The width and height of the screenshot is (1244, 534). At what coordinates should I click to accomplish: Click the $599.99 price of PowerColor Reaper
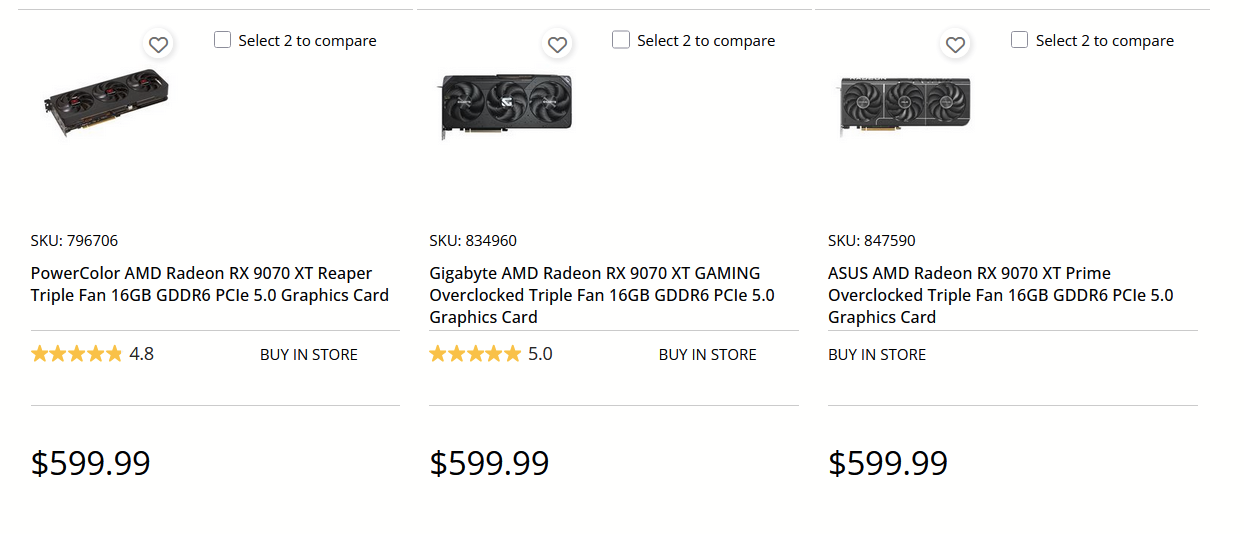(91, 463)
